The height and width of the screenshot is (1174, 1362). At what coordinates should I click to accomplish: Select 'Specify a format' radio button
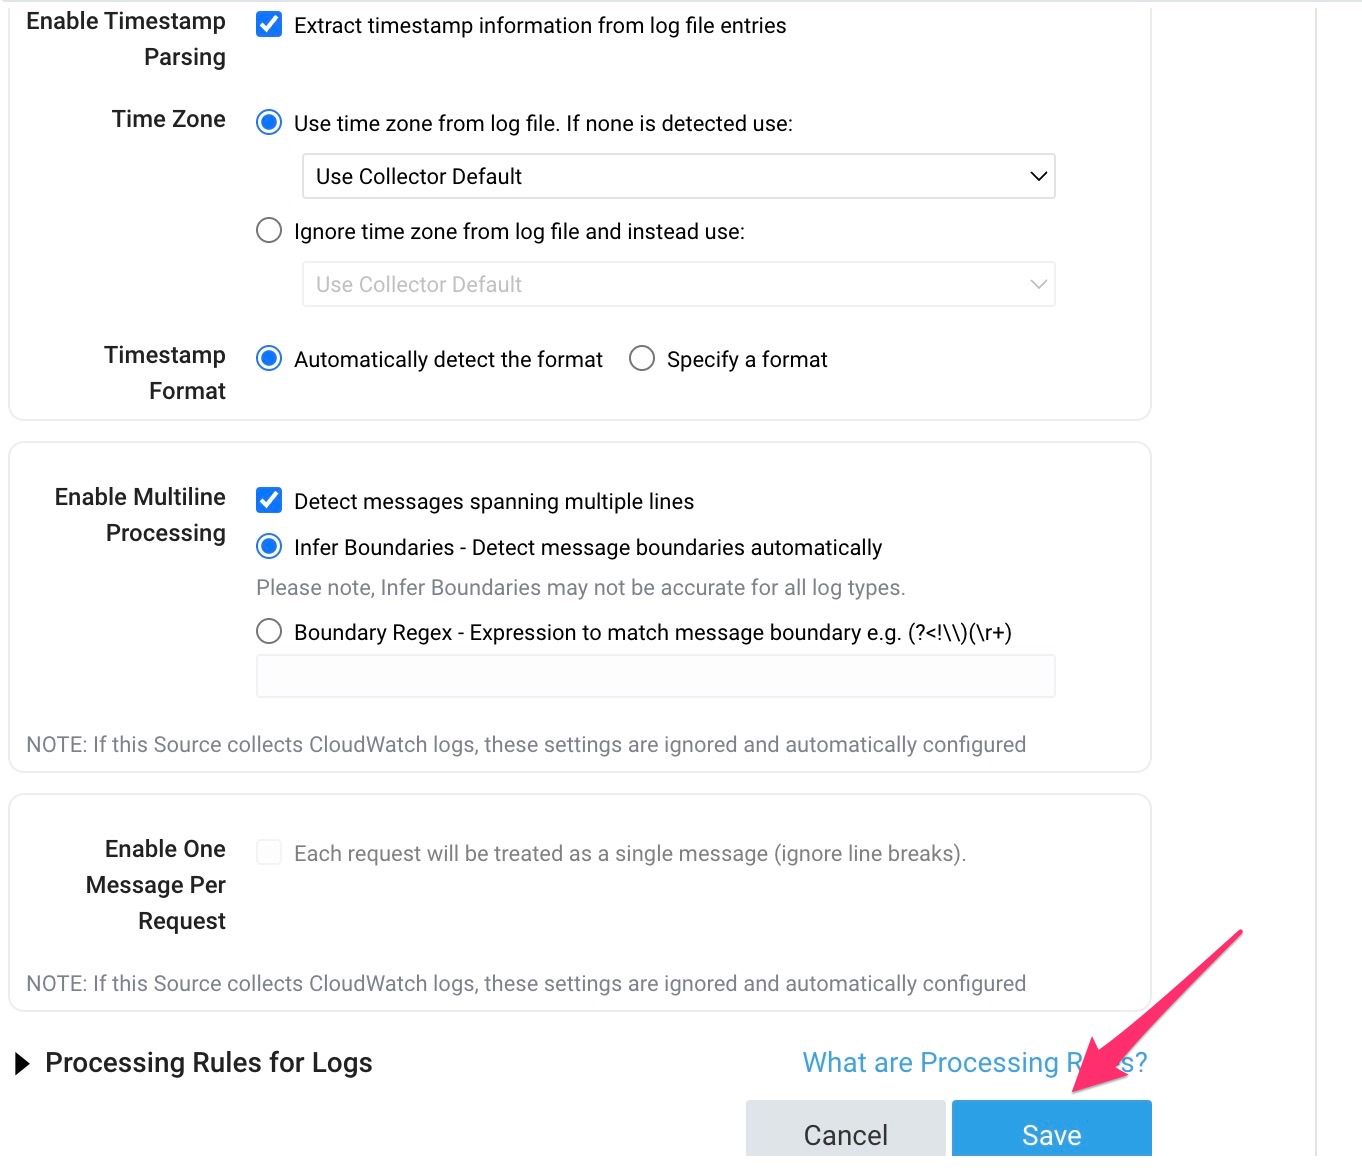pyautogui.click(x=641, y=358)
